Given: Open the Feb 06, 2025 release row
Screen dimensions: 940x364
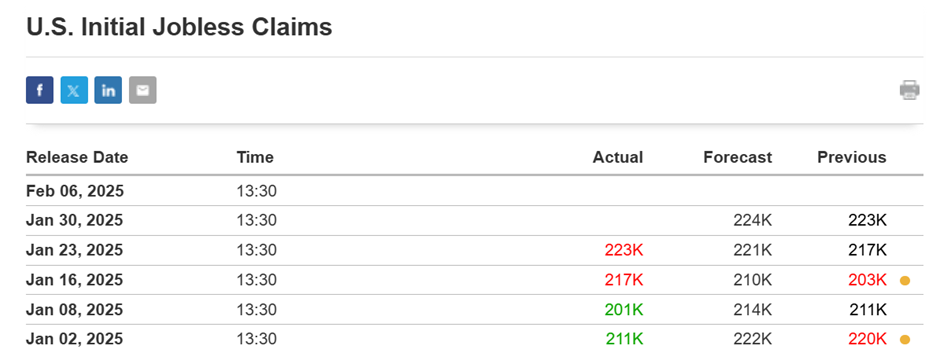Looking at the screenshot, I should click(474, 191).
